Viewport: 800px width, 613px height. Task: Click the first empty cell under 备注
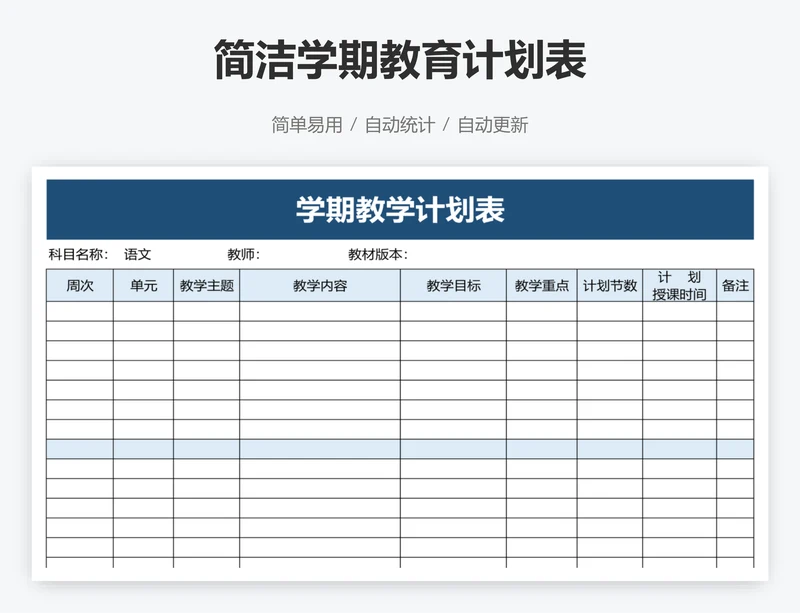click(735, 311)
